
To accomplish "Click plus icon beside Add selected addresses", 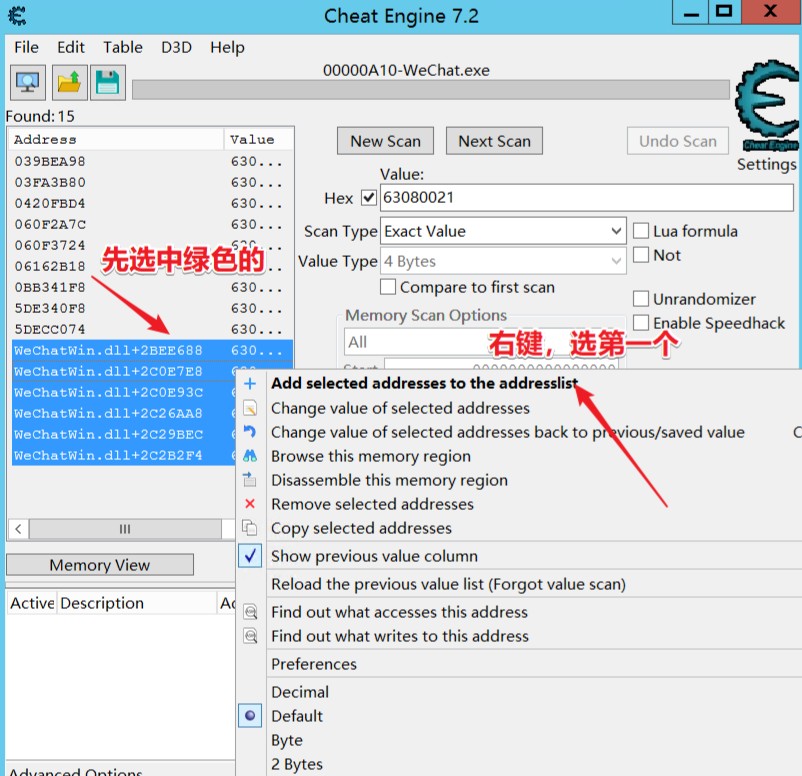I will tap(250, 384).
